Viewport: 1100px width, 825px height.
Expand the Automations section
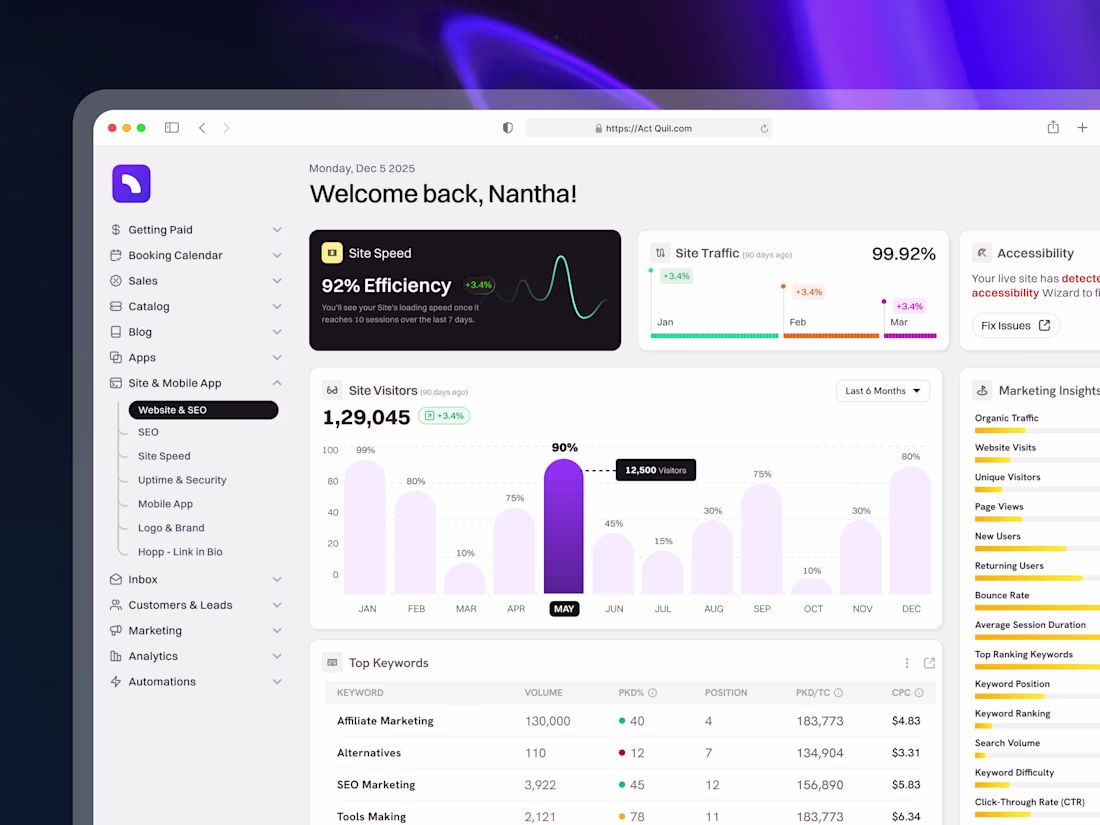click(x=277, y=681)
